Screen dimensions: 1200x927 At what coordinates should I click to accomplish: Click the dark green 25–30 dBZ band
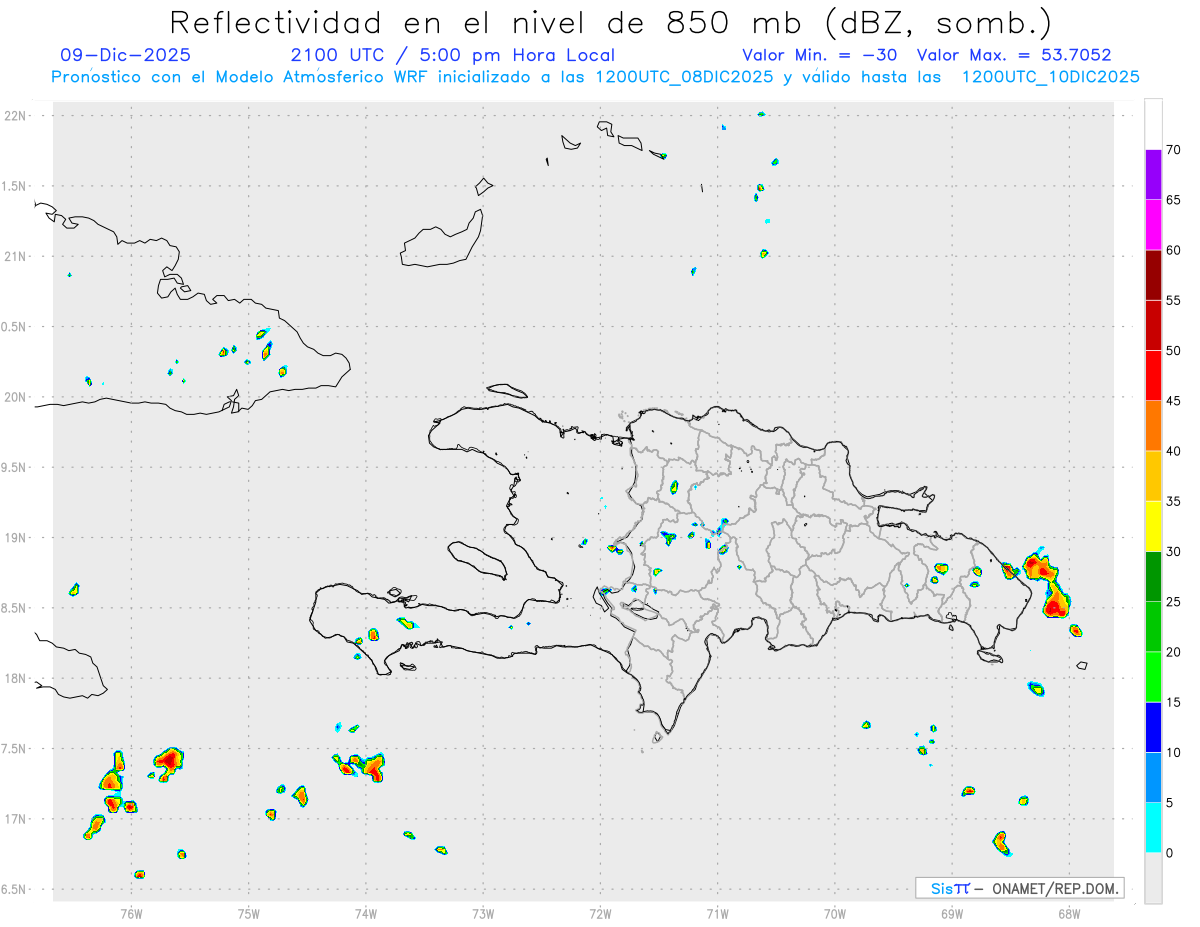[1153, 577]
